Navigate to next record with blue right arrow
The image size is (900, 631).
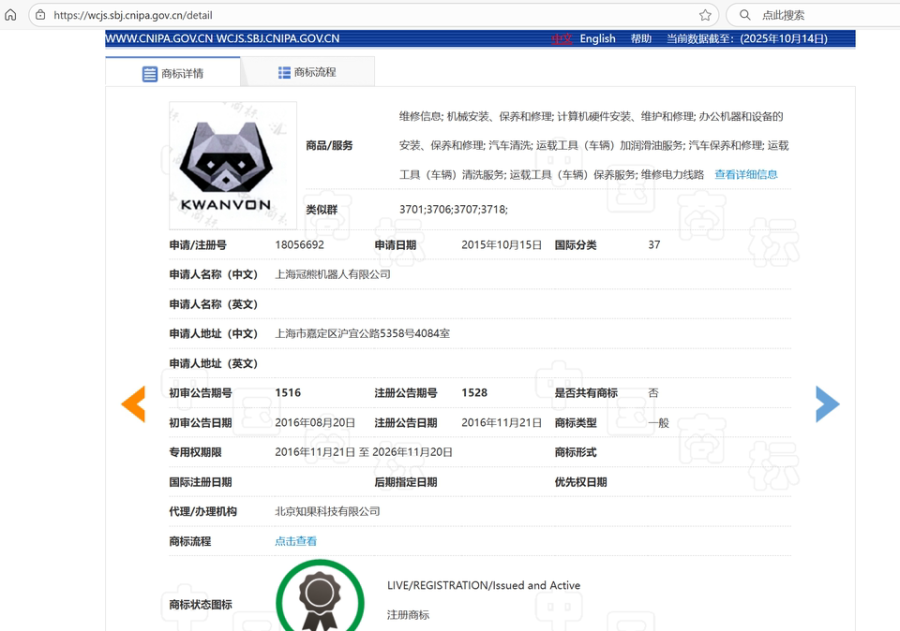tap(826, 404)
